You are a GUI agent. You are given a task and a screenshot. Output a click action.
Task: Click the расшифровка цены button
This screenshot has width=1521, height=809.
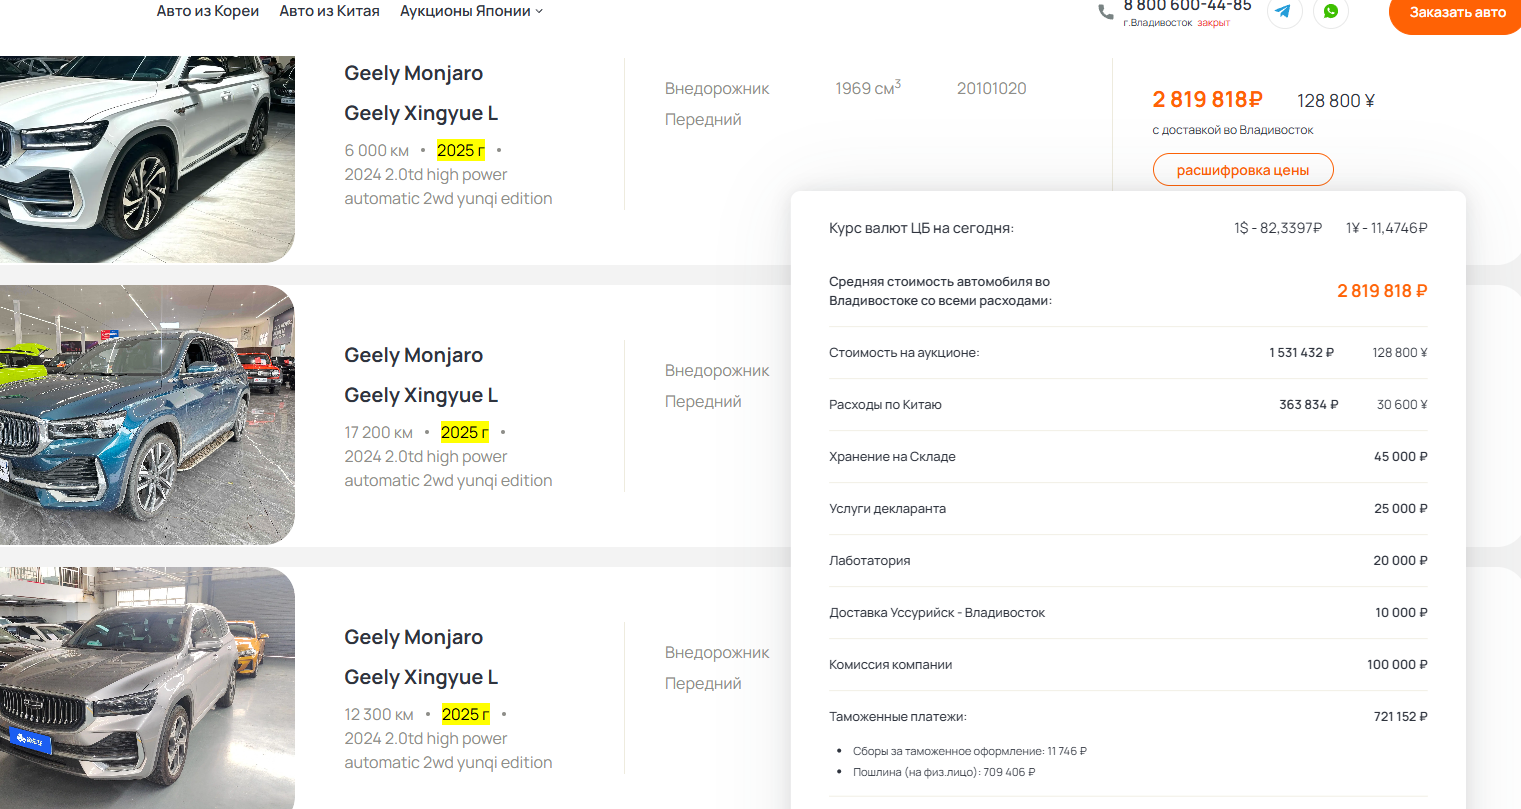[x=1242, y=170]
